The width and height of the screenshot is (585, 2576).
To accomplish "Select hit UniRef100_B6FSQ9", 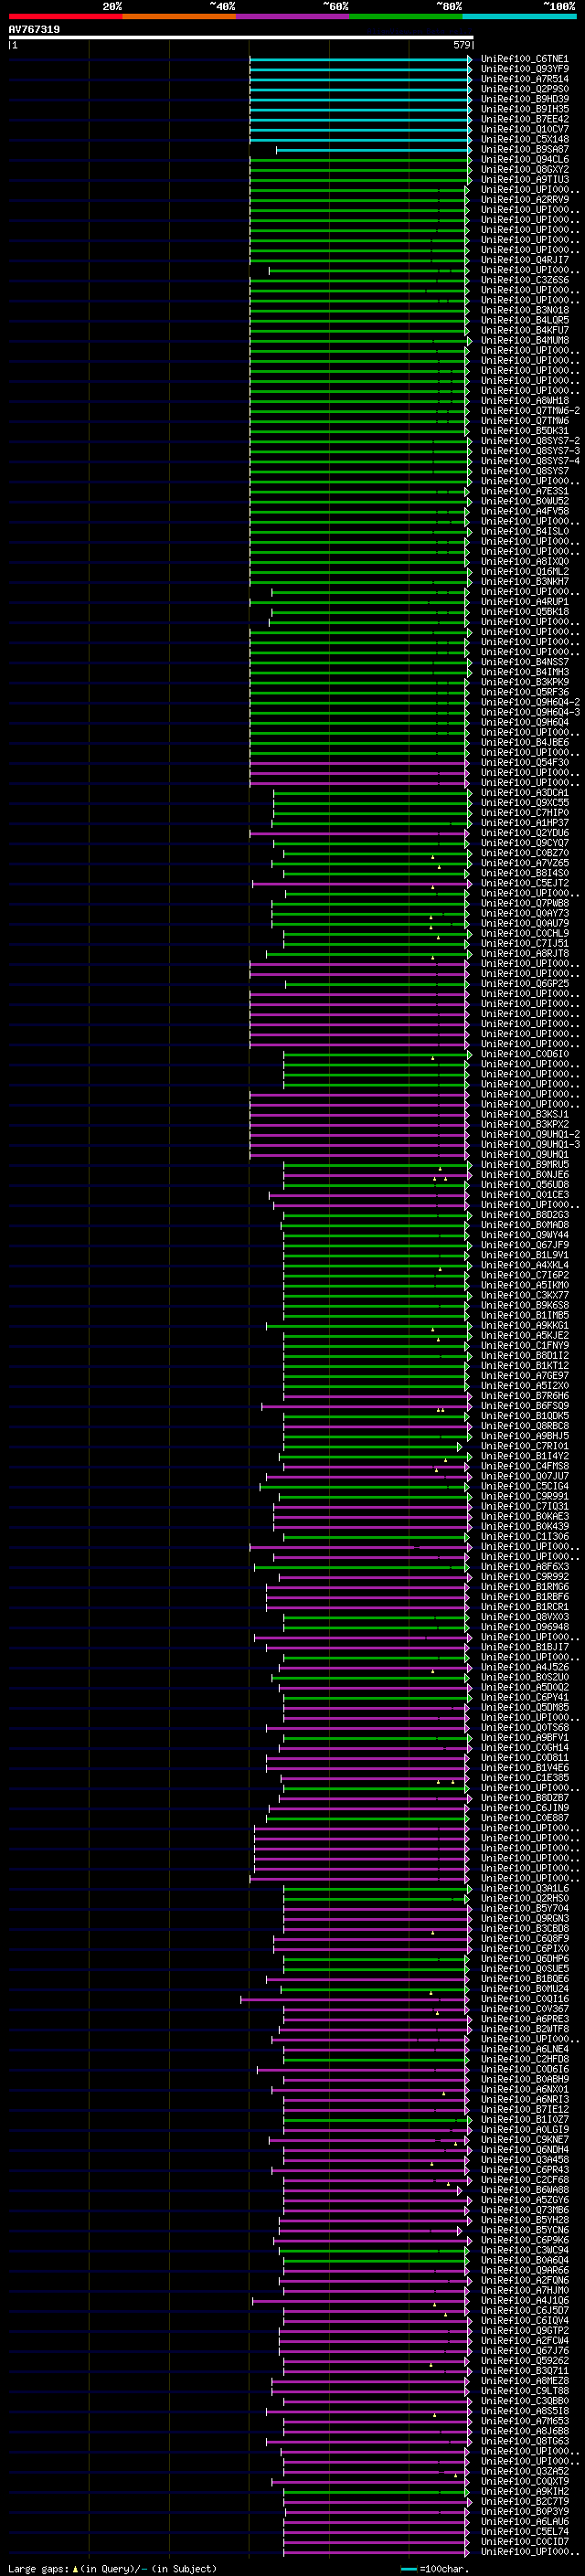I will tap(524, 1406).
